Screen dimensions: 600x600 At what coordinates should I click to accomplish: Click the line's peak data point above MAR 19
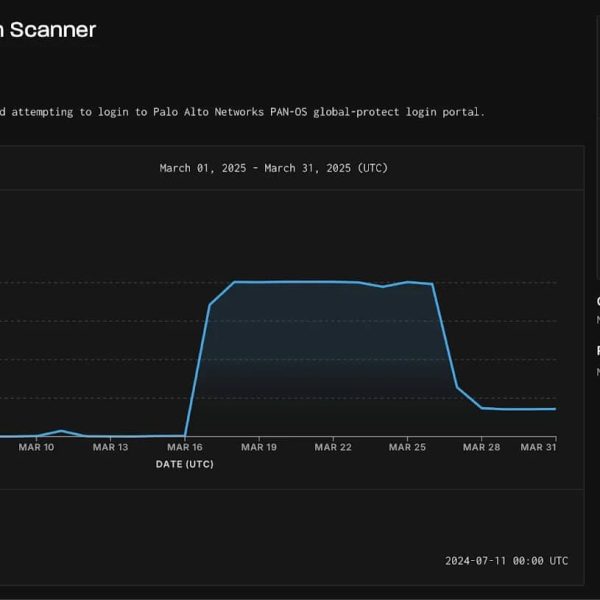pyautogui.click(x=259, y=282)
